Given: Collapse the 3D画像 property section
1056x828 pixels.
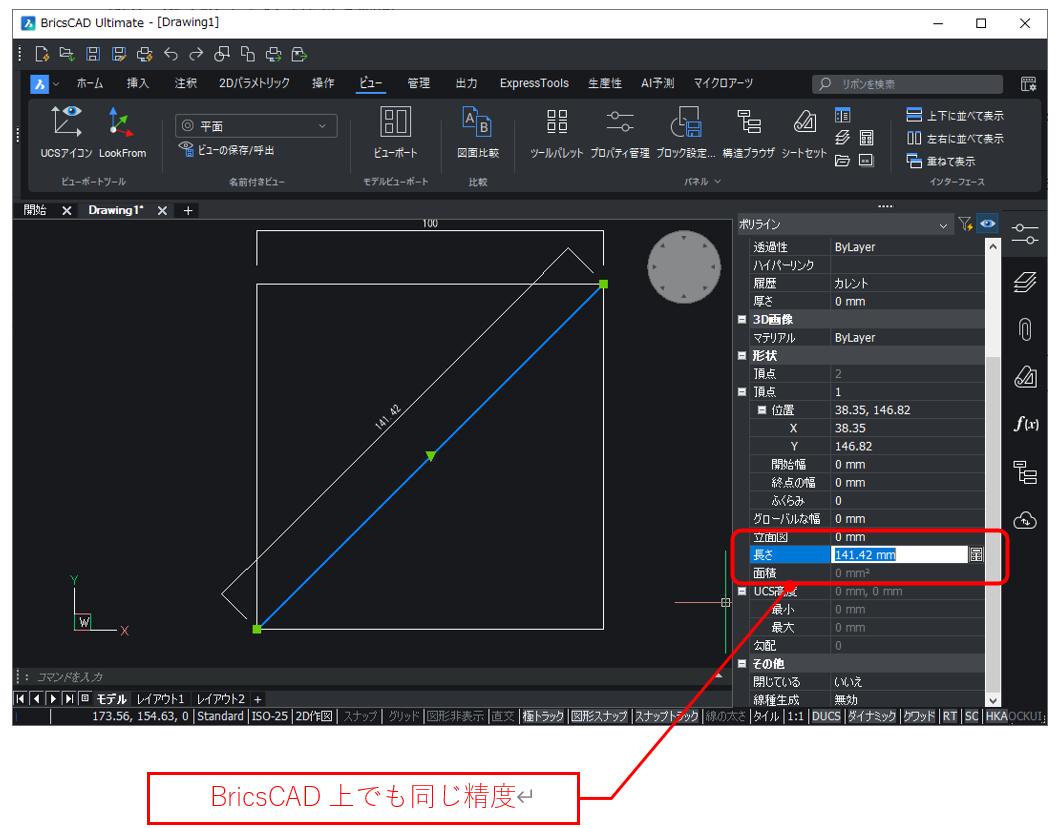Looking at the screenshot, I should (741, 319).
